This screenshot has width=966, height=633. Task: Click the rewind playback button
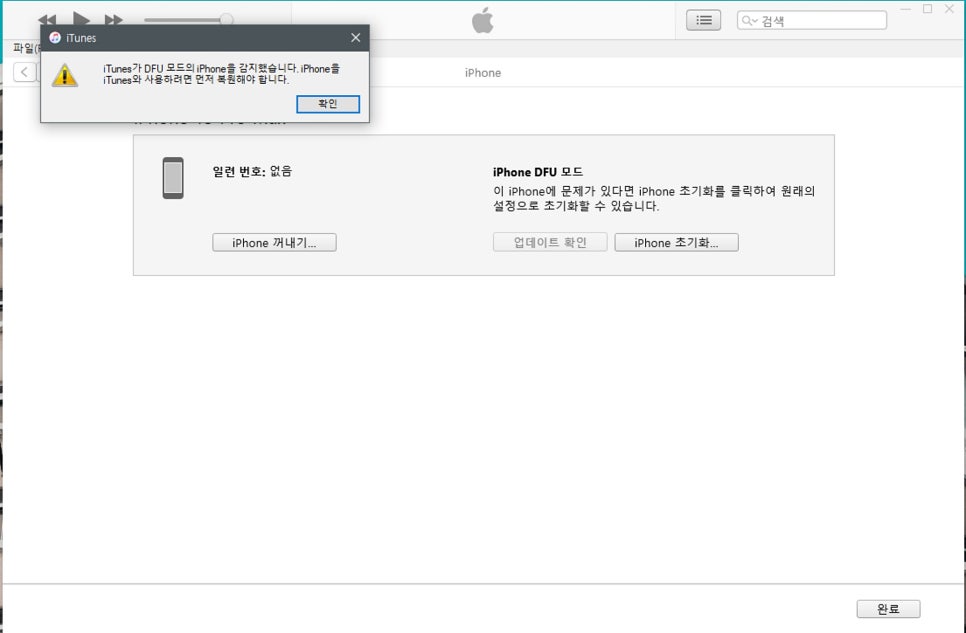[47, 20]
